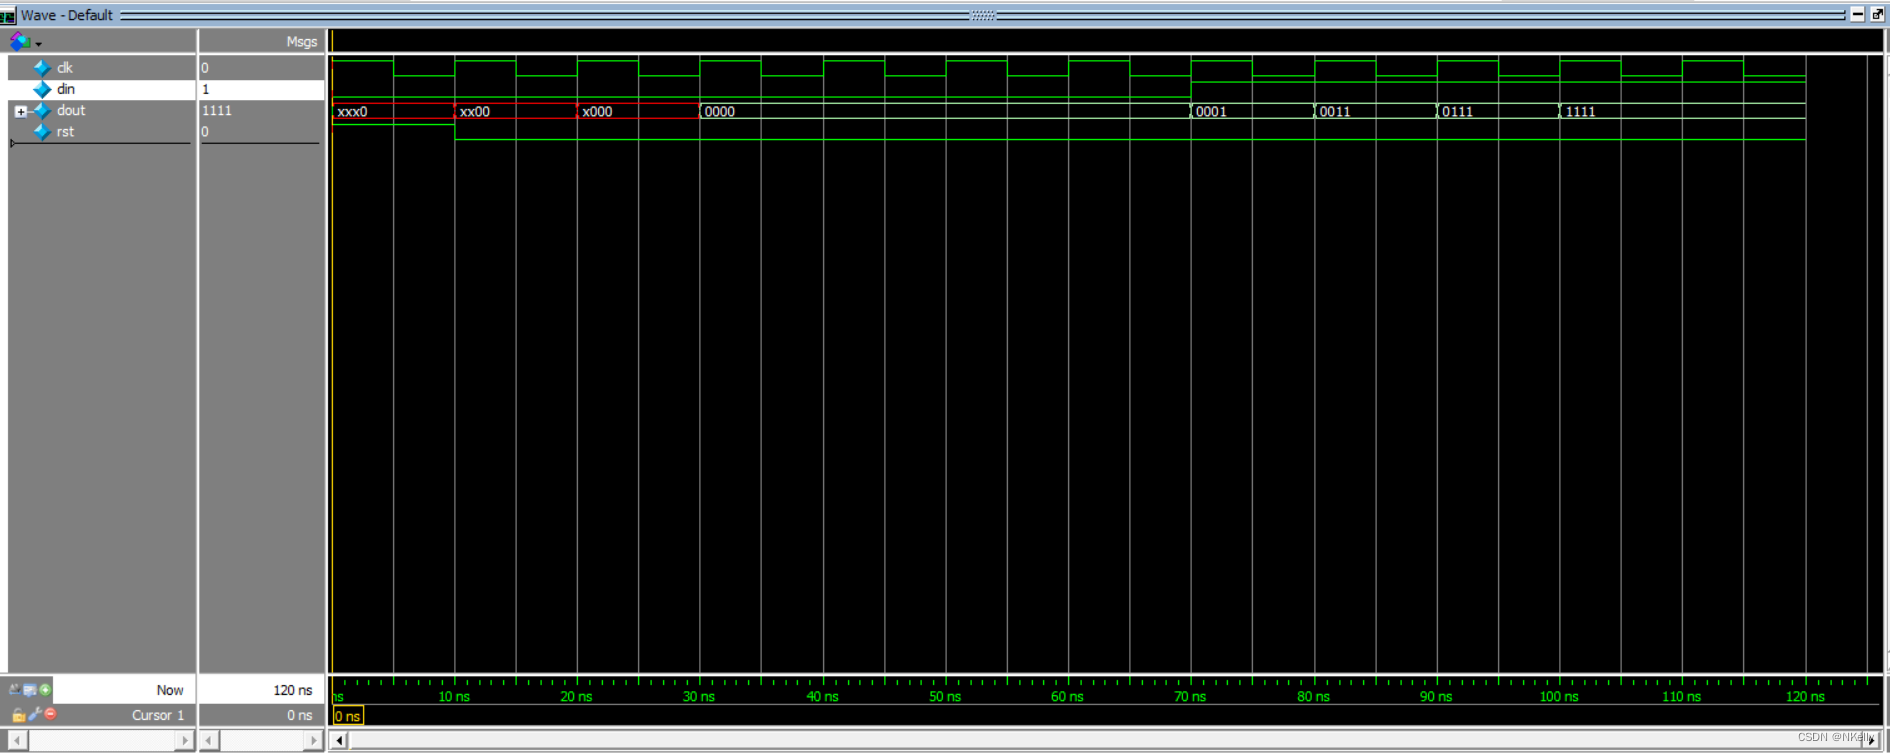This screenshot has width=1890, height=753.
Task: Click the Now time label
Action: [170, 690]
